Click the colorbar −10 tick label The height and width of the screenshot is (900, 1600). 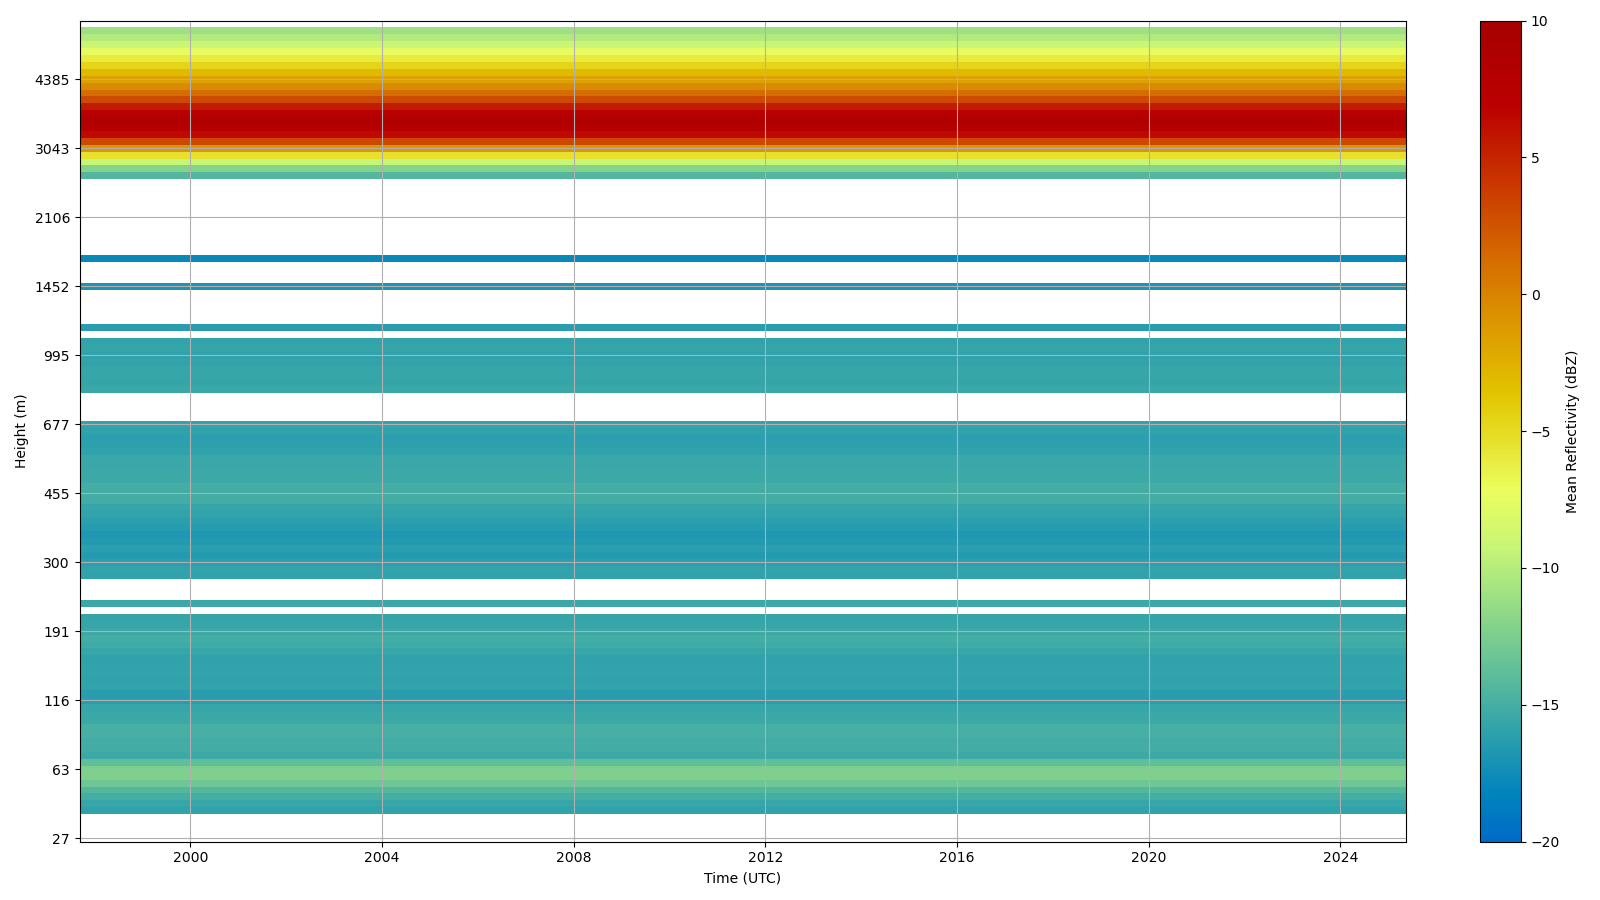click(1545, 569)
